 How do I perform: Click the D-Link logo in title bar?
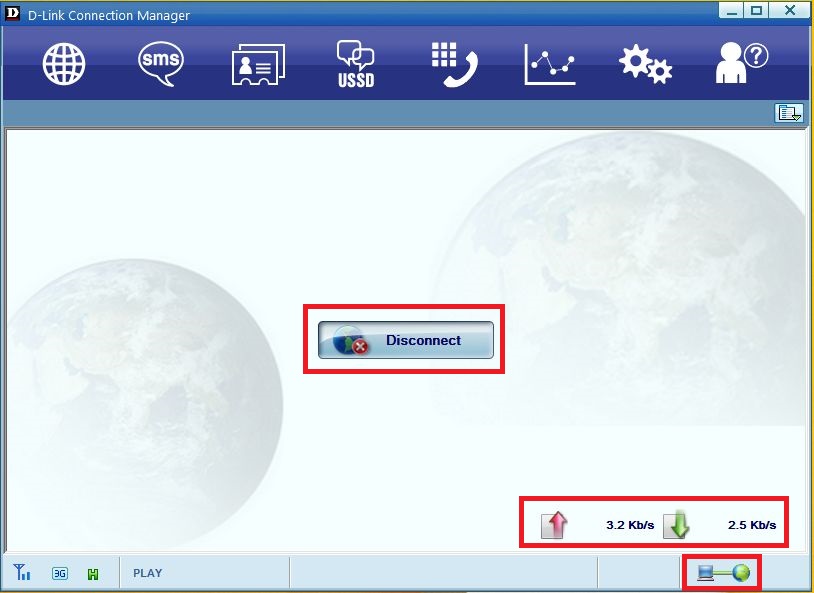[12, 14]
